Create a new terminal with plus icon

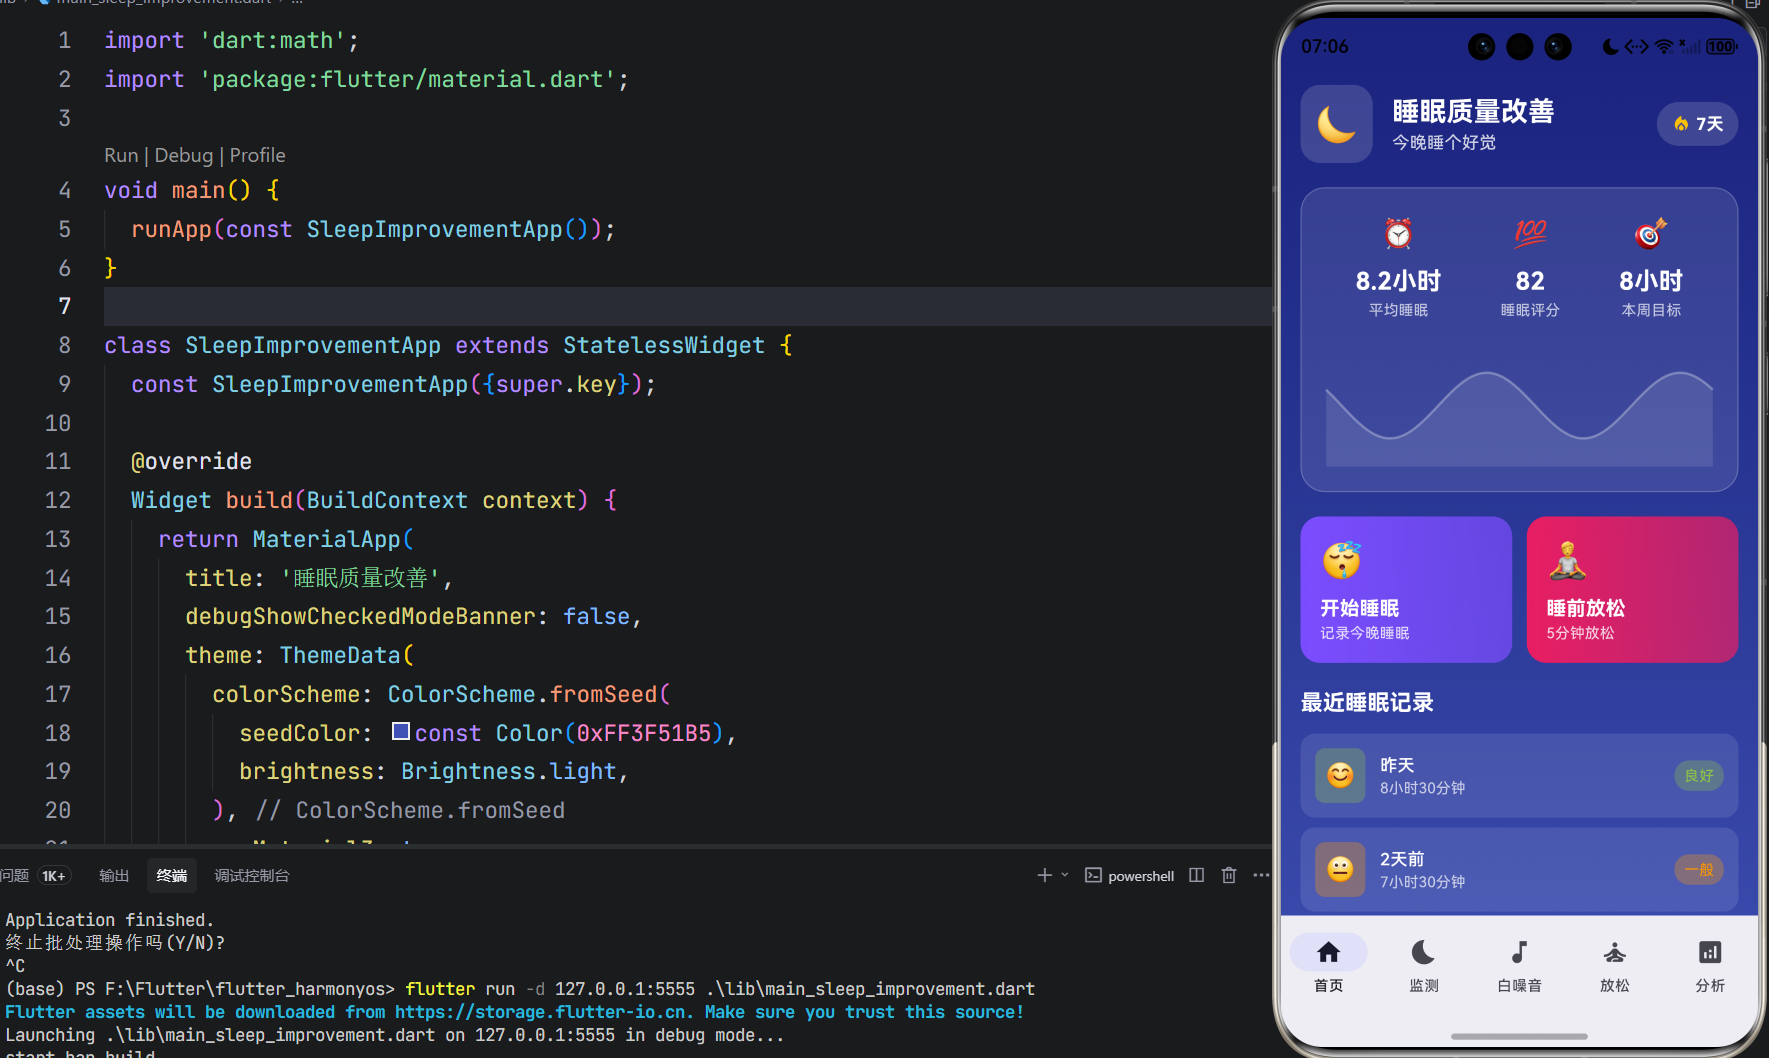(x=1044, y=875)
